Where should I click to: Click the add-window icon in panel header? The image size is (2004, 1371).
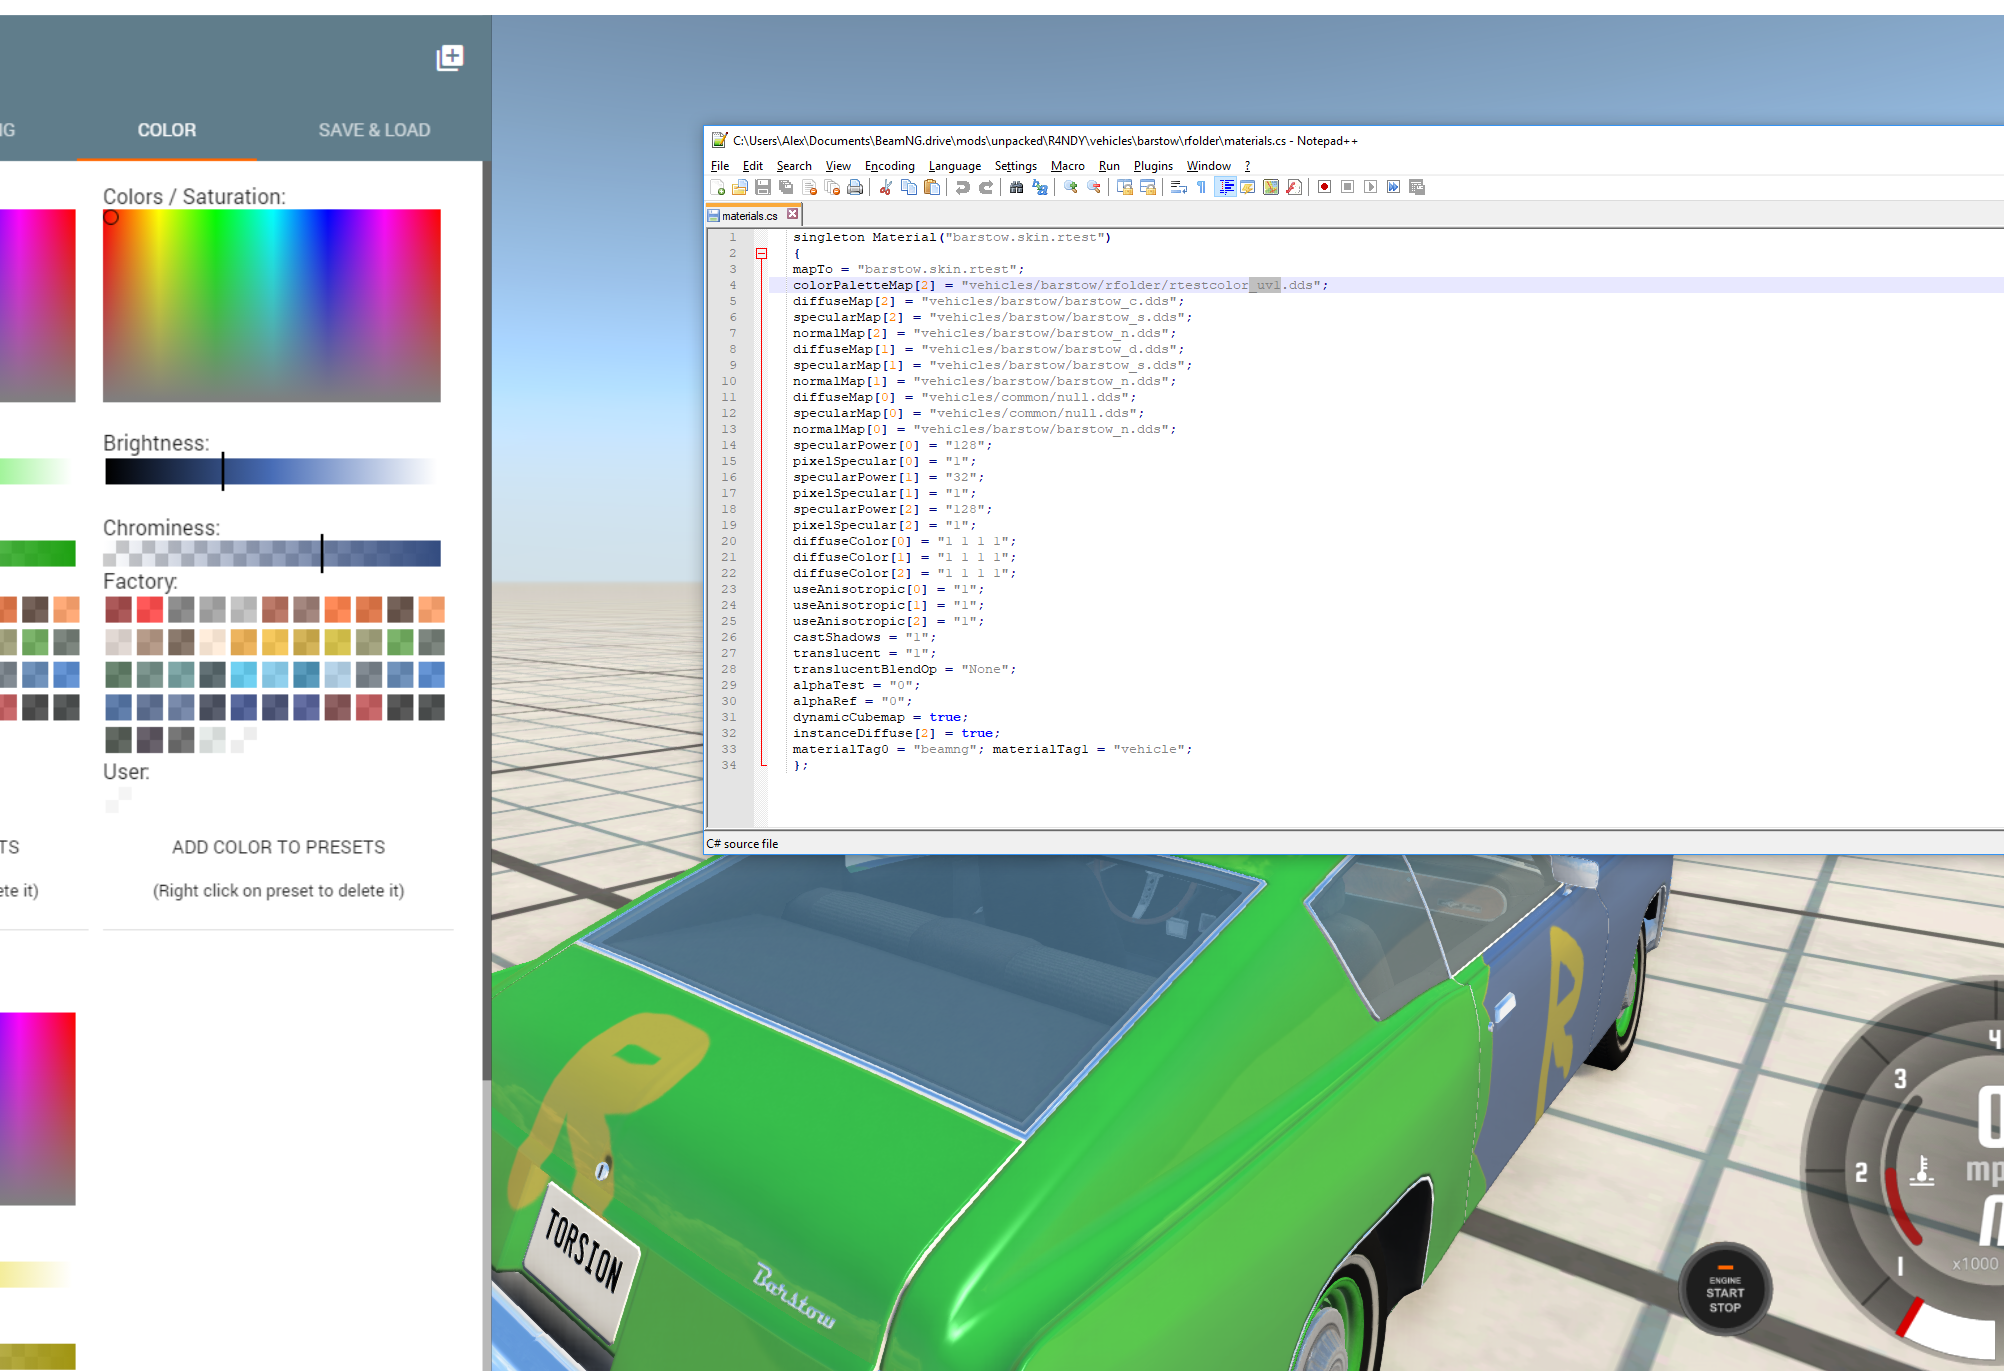click(450, 58)
